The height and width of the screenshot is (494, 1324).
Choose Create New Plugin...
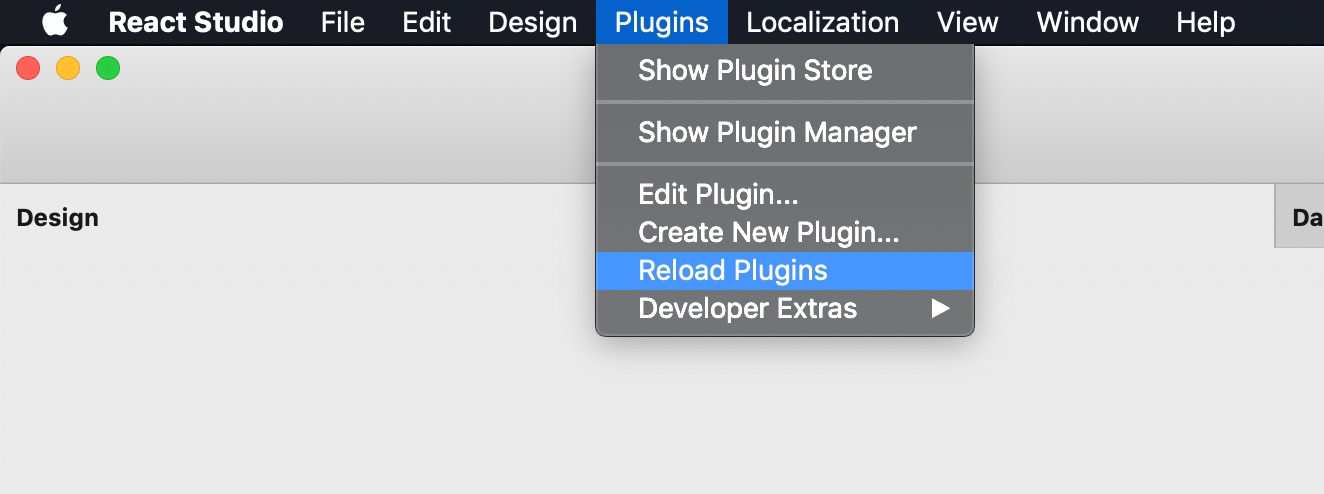(x=768, y=232)
